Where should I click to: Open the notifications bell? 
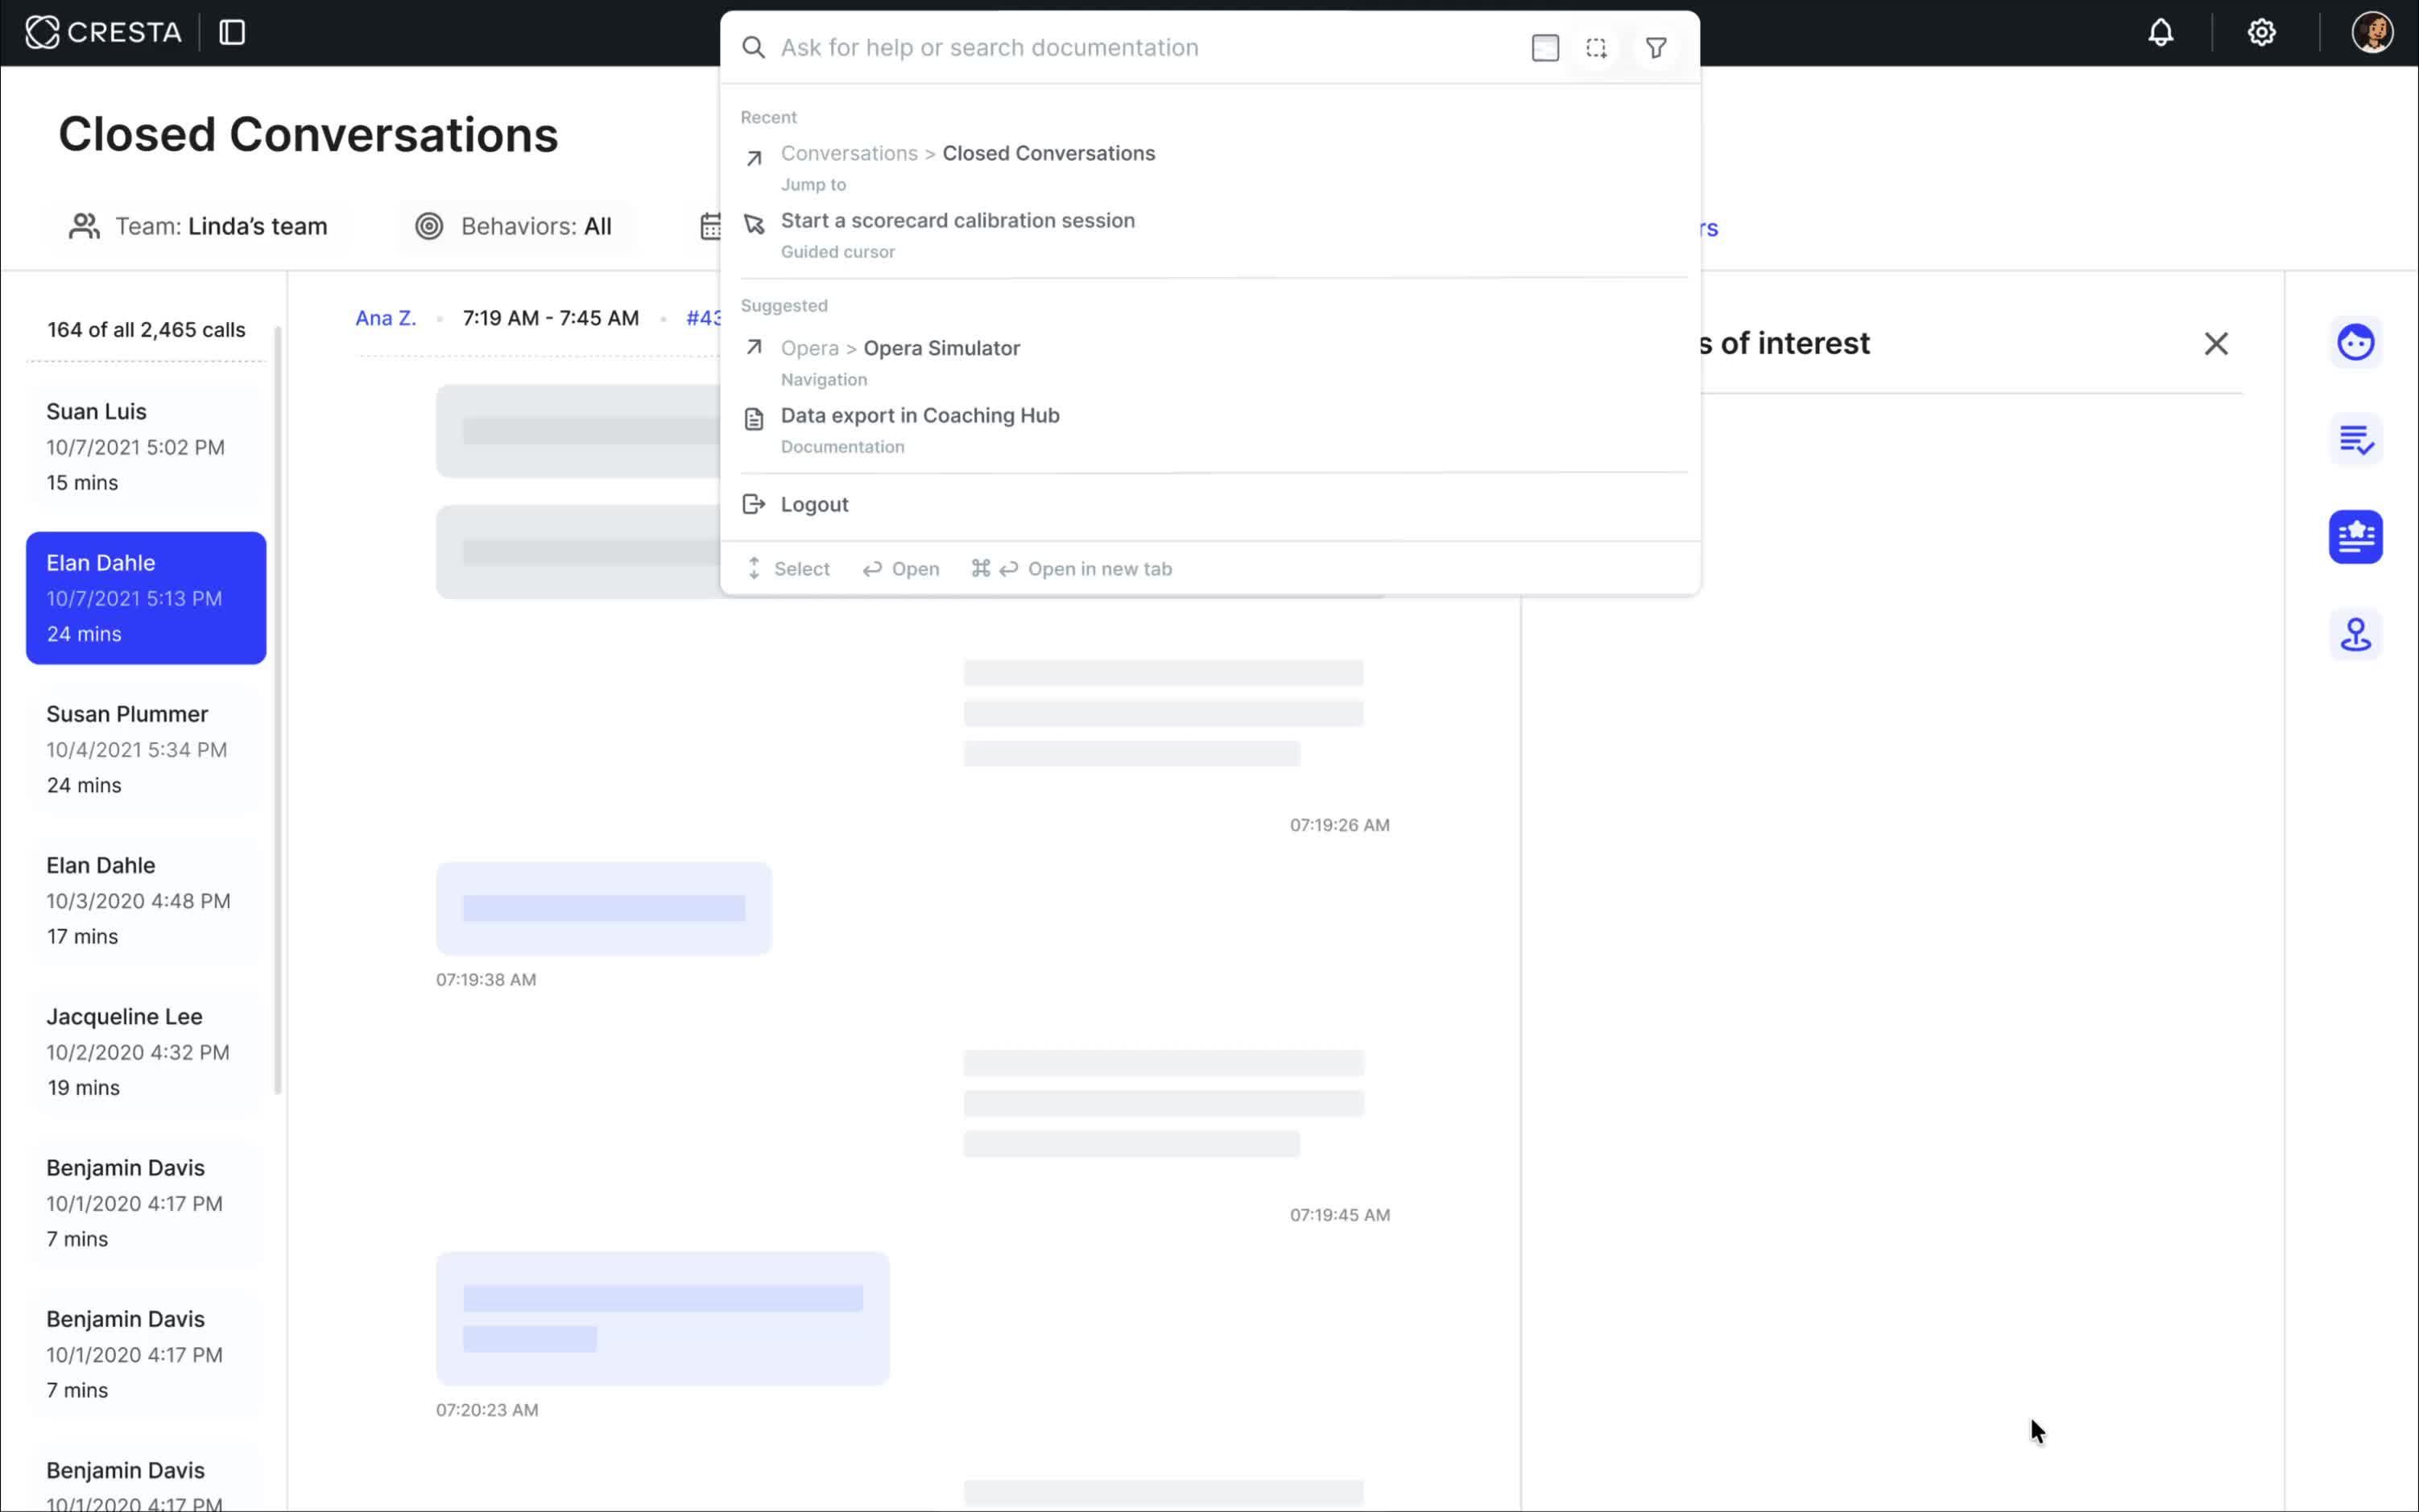[x=2160, y=33]
